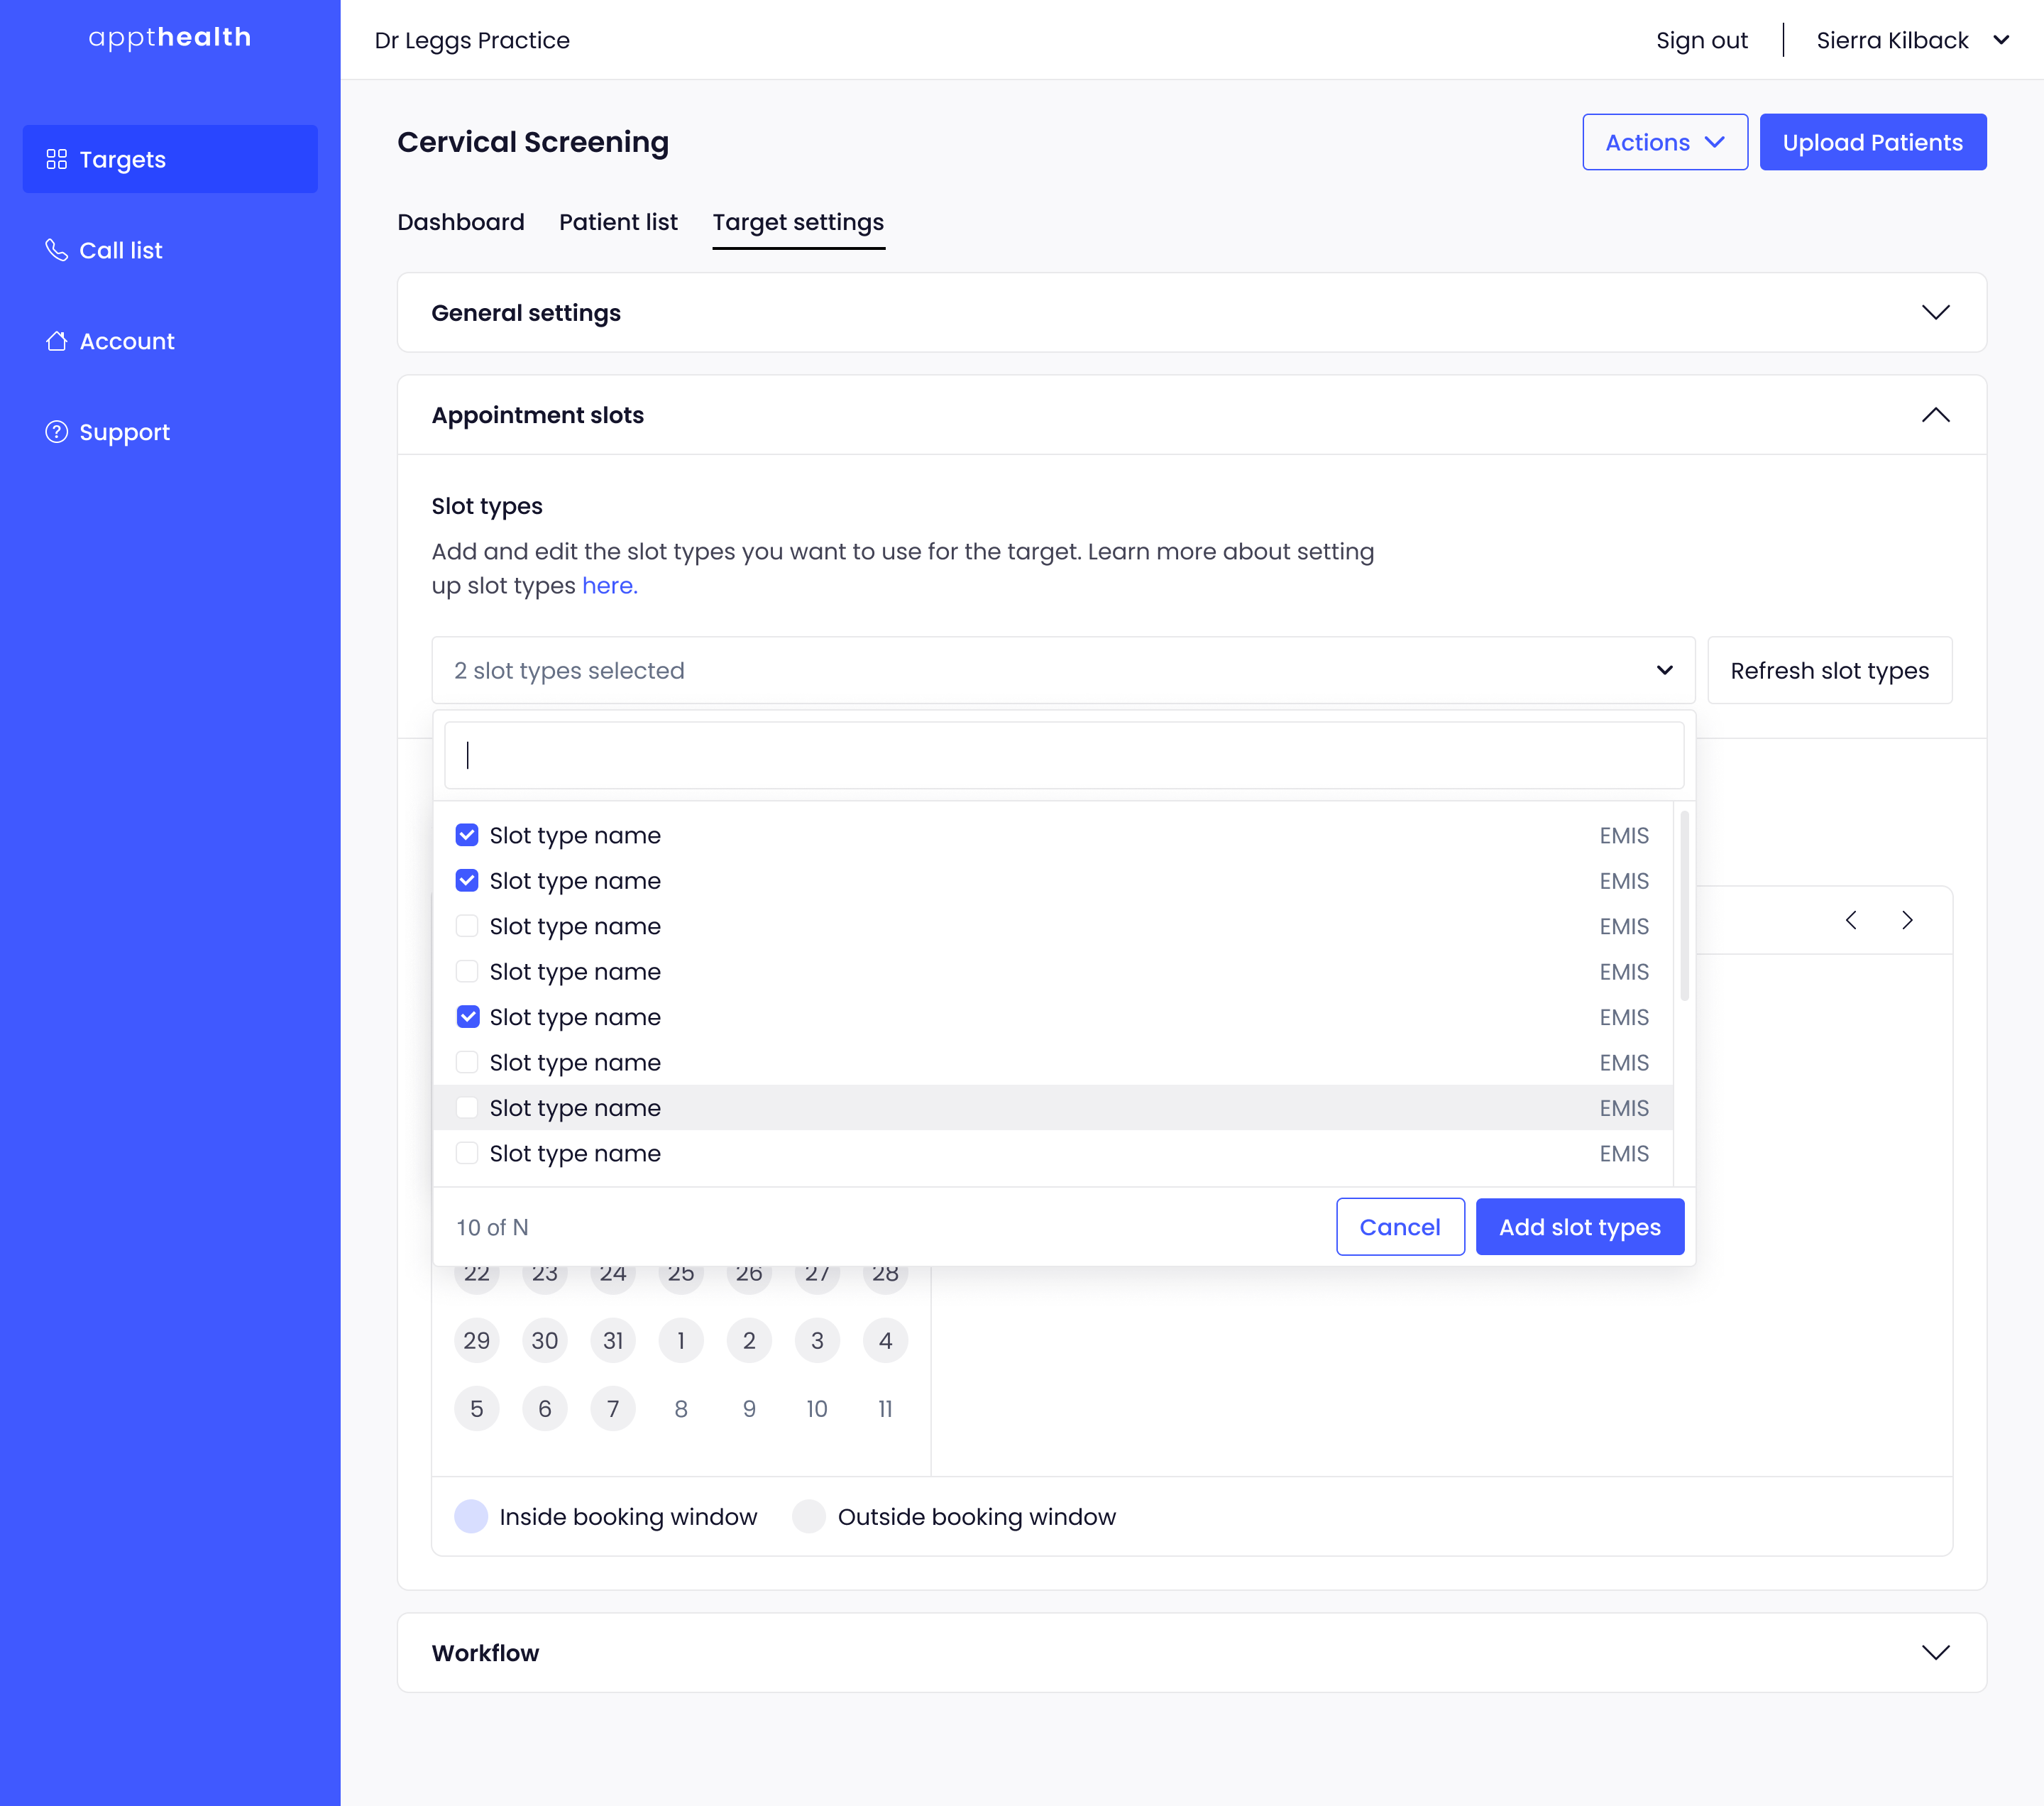Expand the General settings section
Screen dimensions: 2044x1806
coord(1935,312)
